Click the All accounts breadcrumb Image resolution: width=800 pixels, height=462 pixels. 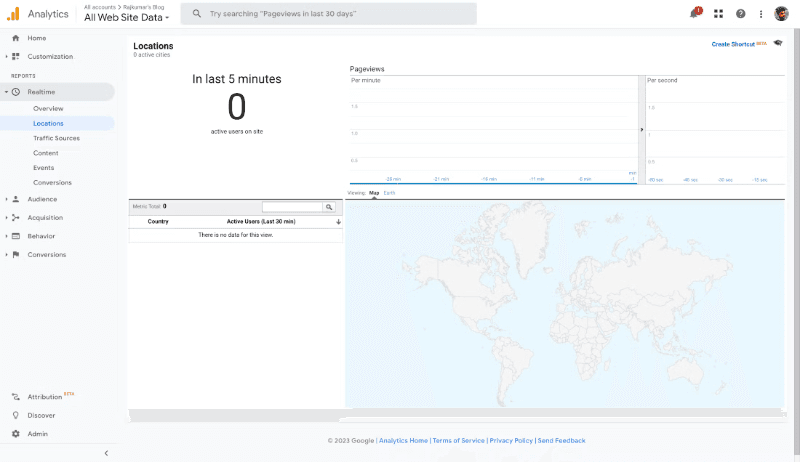[x=99, y=7]
